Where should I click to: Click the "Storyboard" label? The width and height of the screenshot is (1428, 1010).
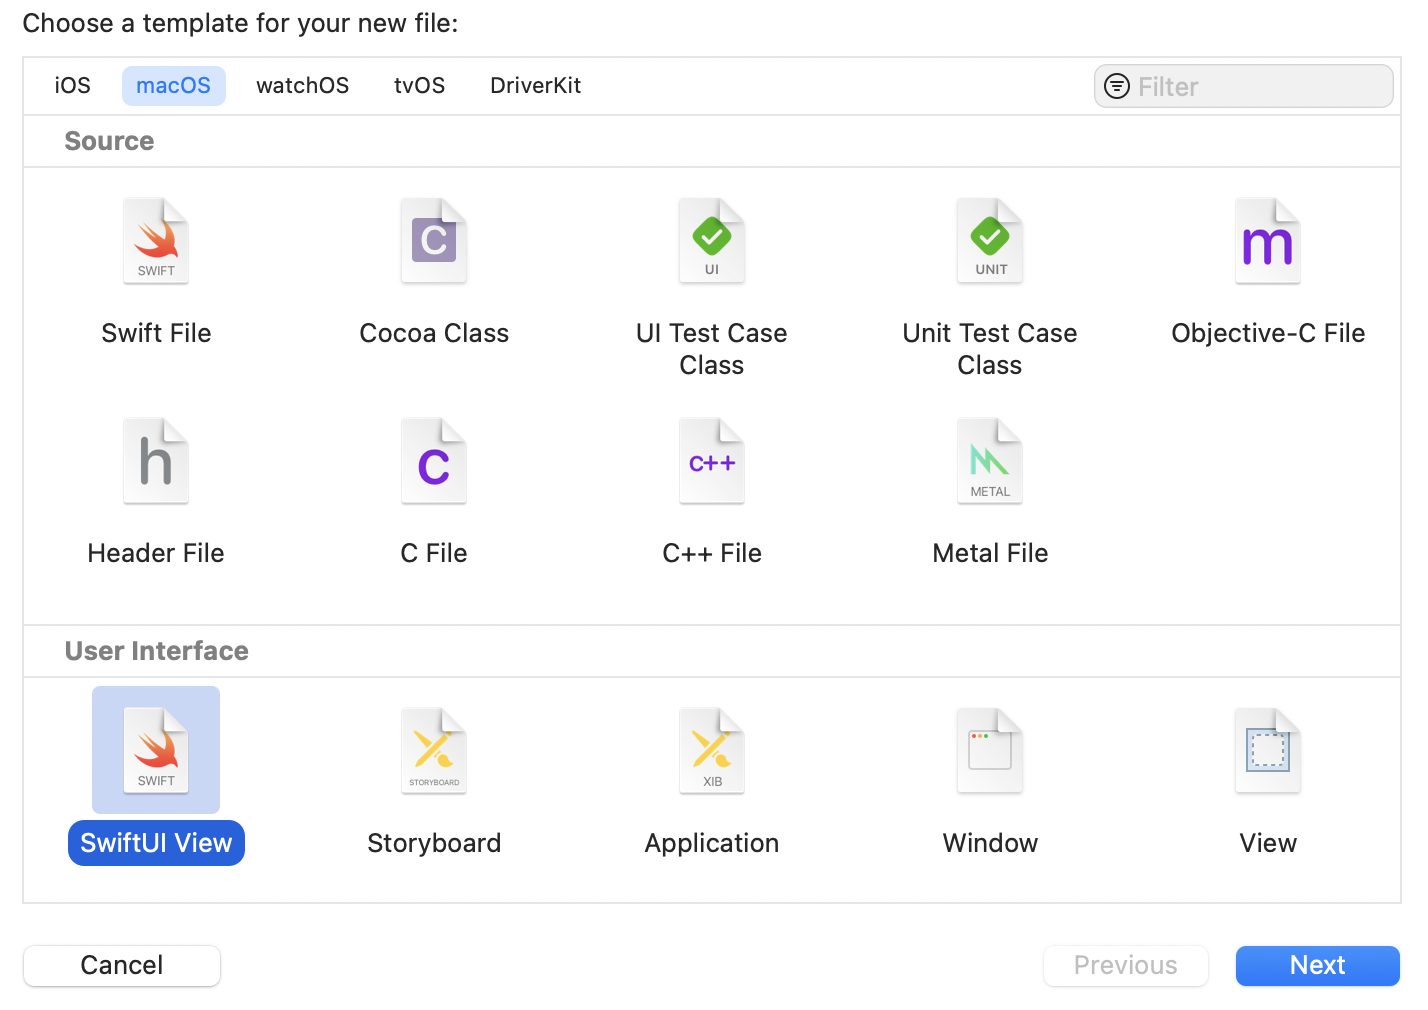[434, 843]
